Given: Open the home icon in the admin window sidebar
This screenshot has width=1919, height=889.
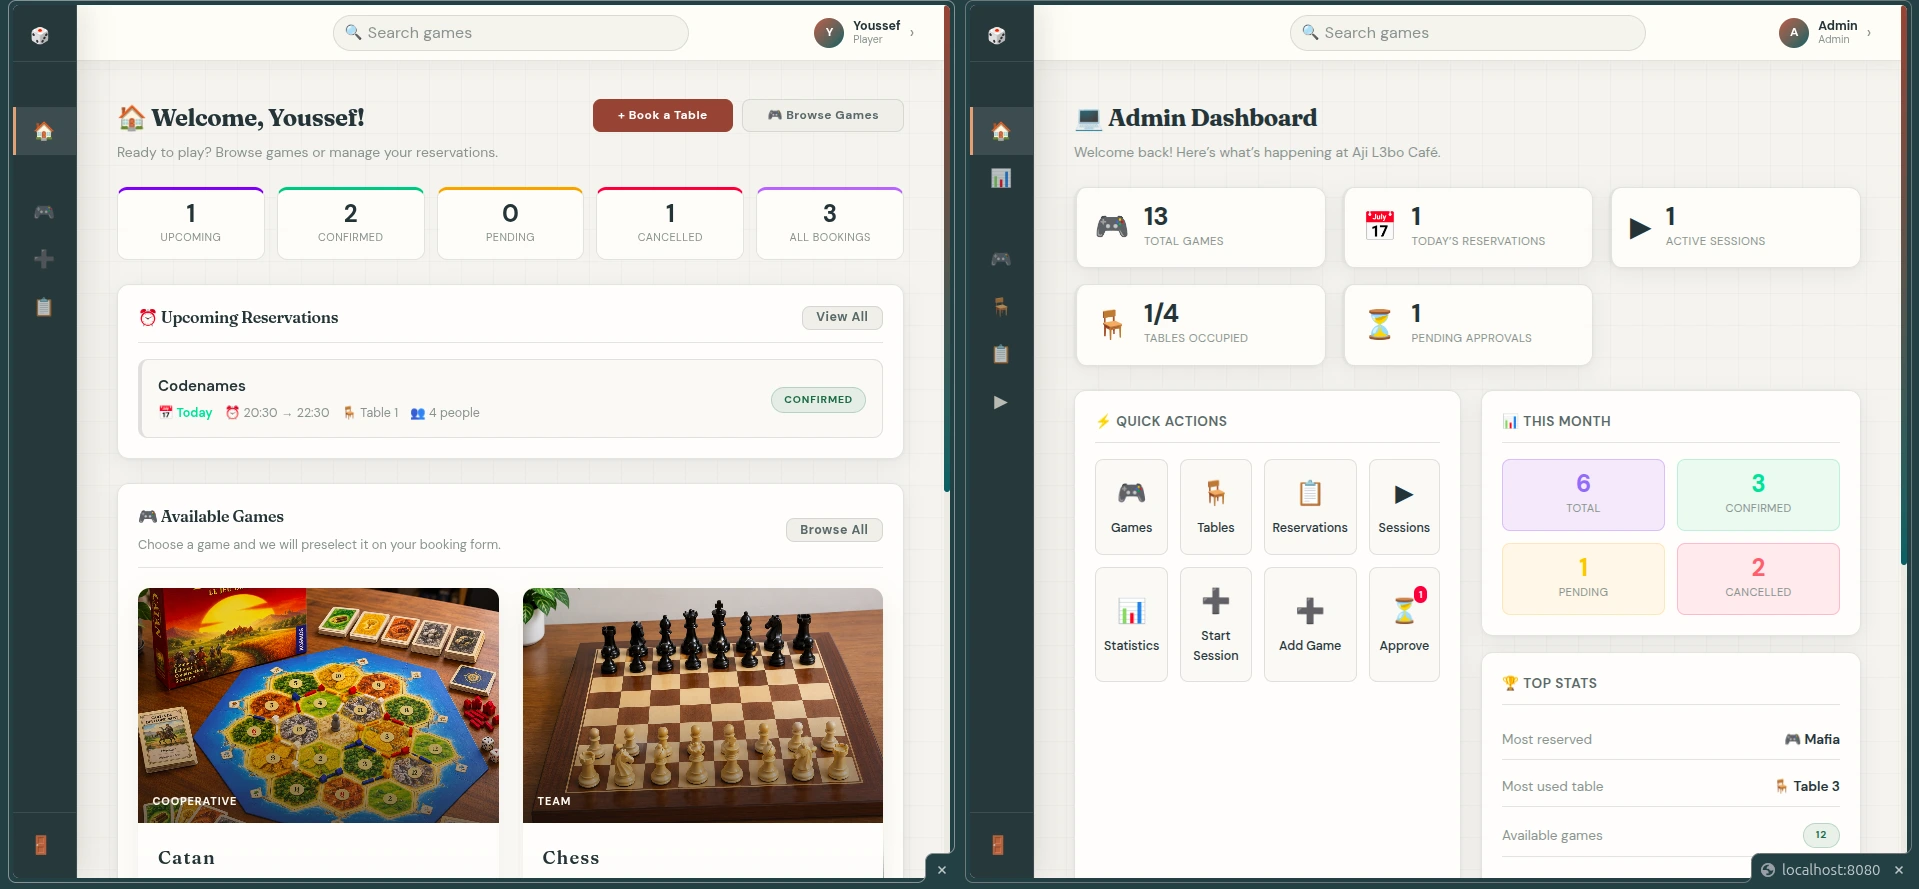Looking at the screenshot, I should 1001,131.
